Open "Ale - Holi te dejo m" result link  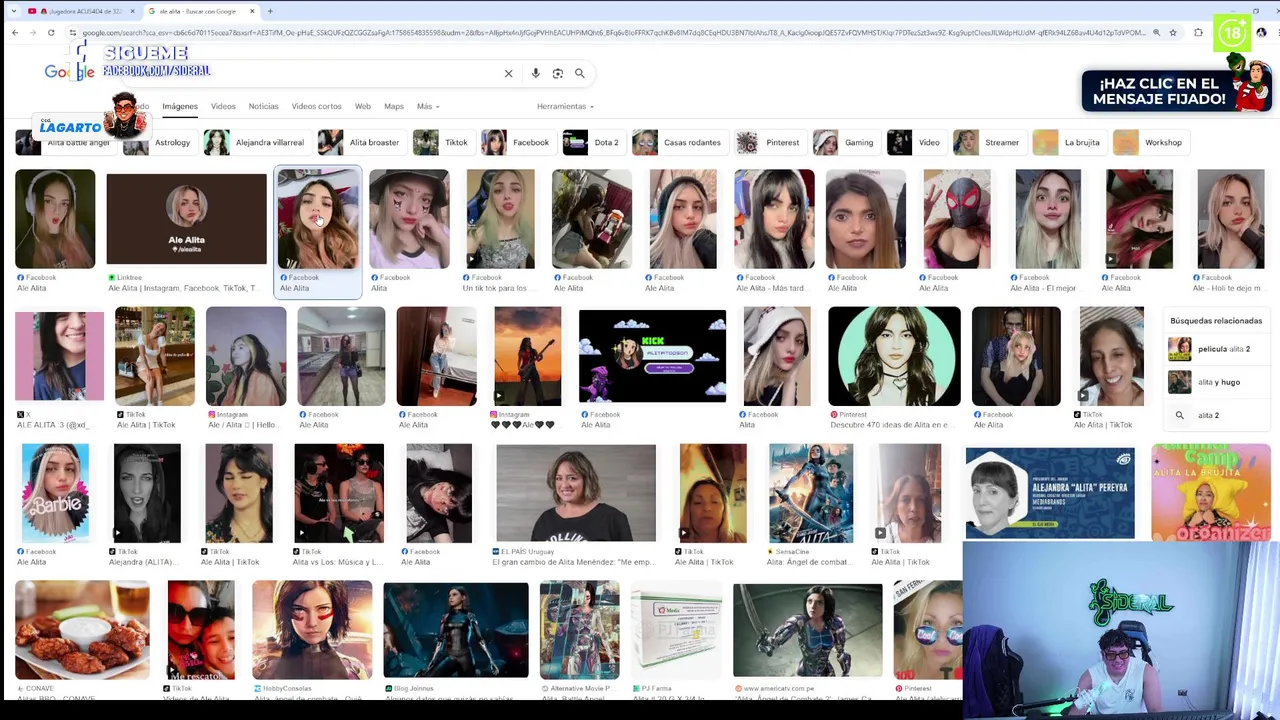tap(1231, 288)
